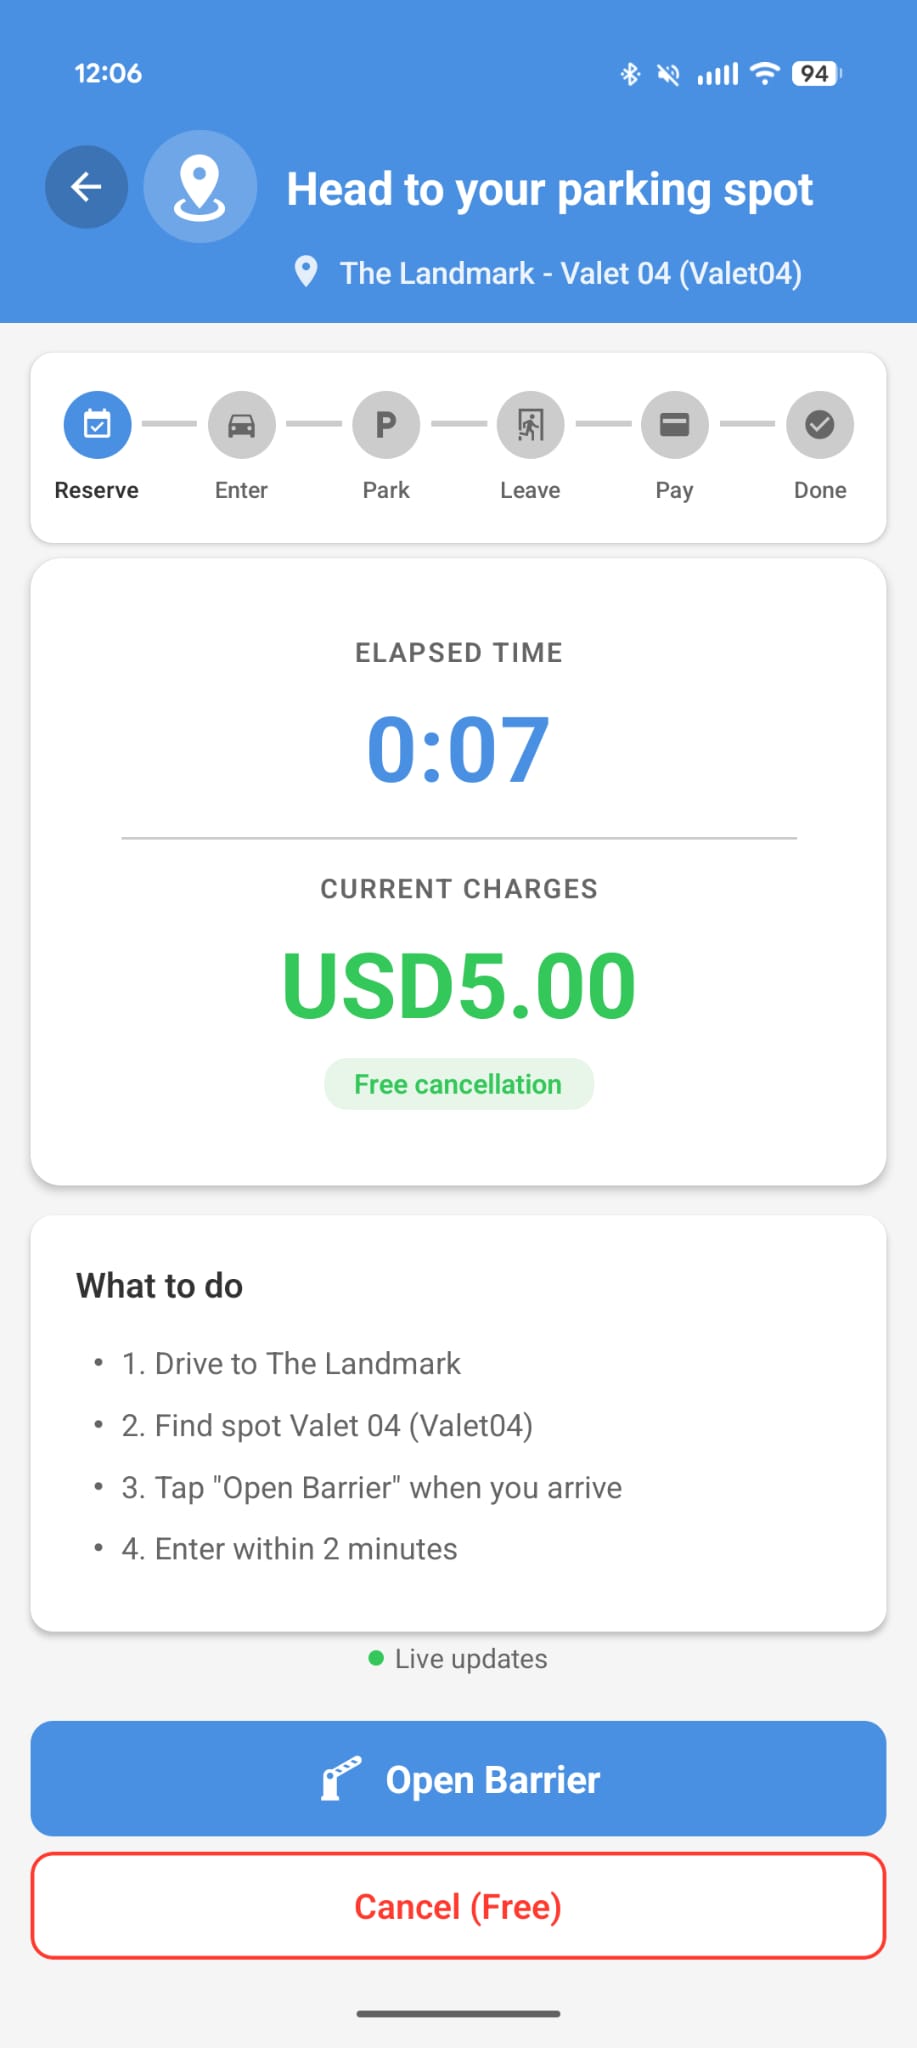Select the Leave step icon

[x=530, y=425]
